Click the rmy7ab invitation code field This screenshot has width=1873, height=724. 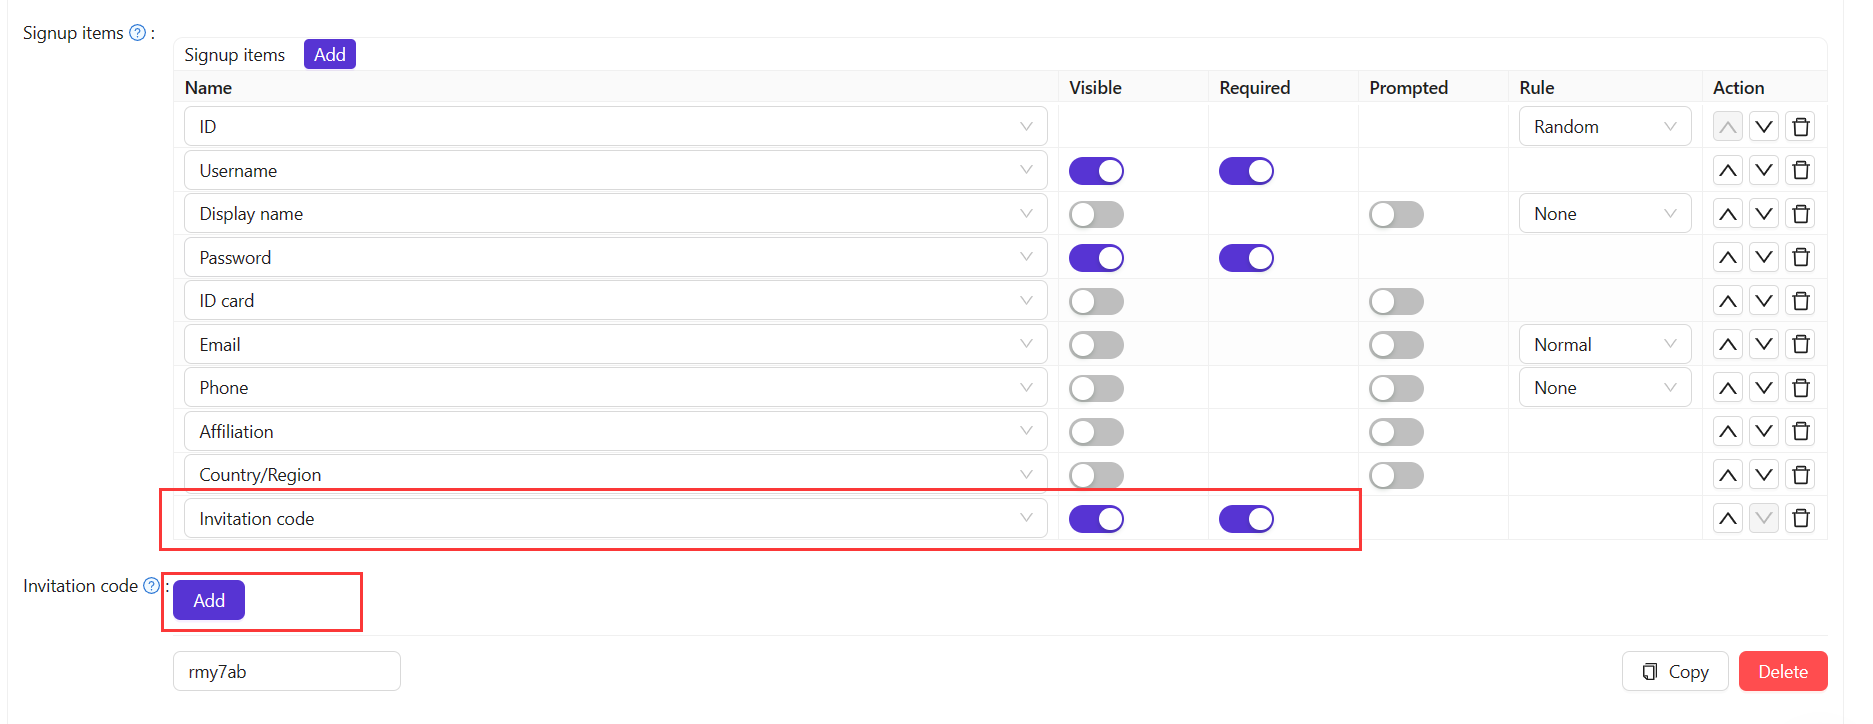tap(286, 672)
